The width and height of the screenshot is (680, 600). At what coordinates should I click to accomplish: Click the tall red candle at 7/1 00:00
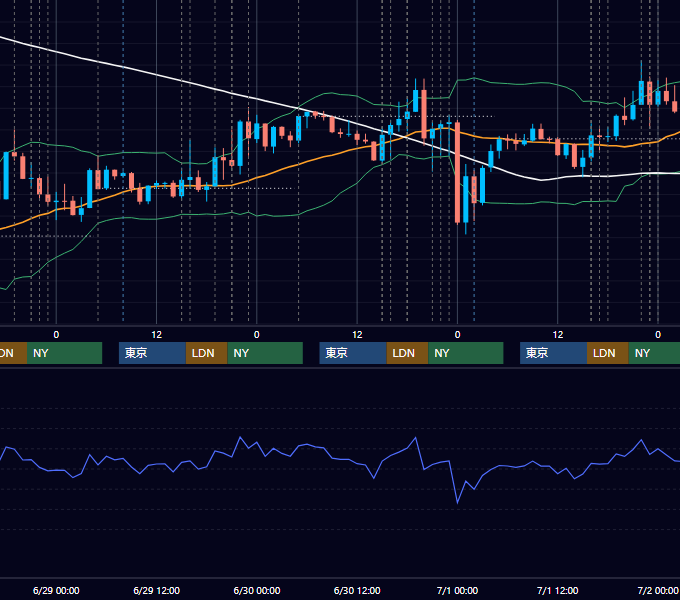coord(457,173)
